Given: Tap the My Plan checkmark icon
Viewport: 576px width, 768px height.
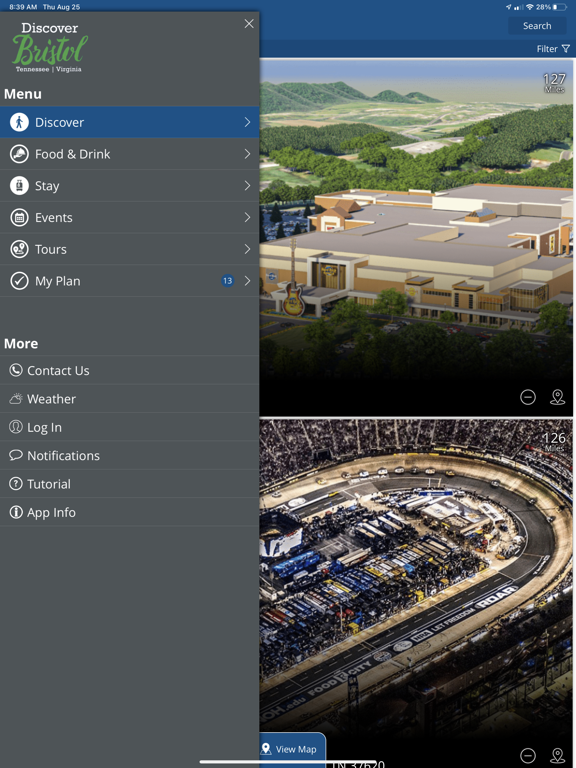Looking at the screenshot, I should click(19, 281).
